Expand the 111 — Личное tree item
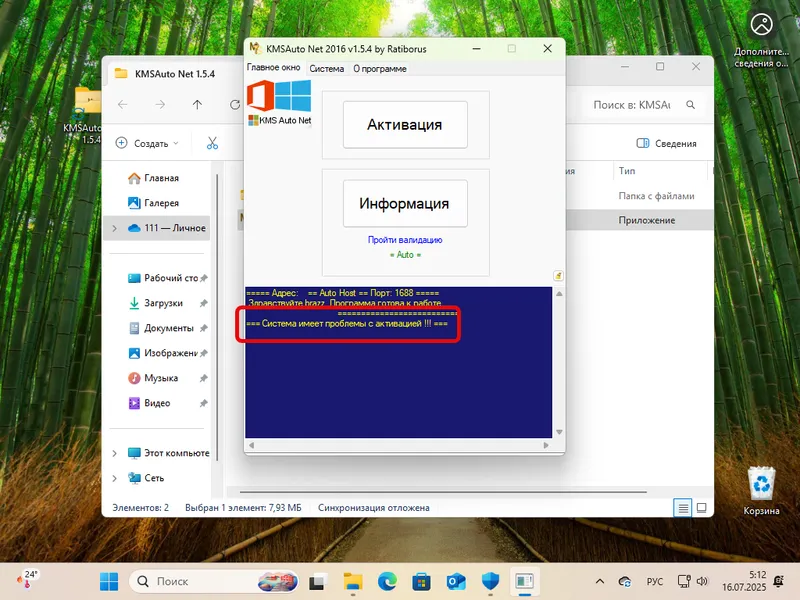Viewport: 800px width, 600px height. coord(117,227)
